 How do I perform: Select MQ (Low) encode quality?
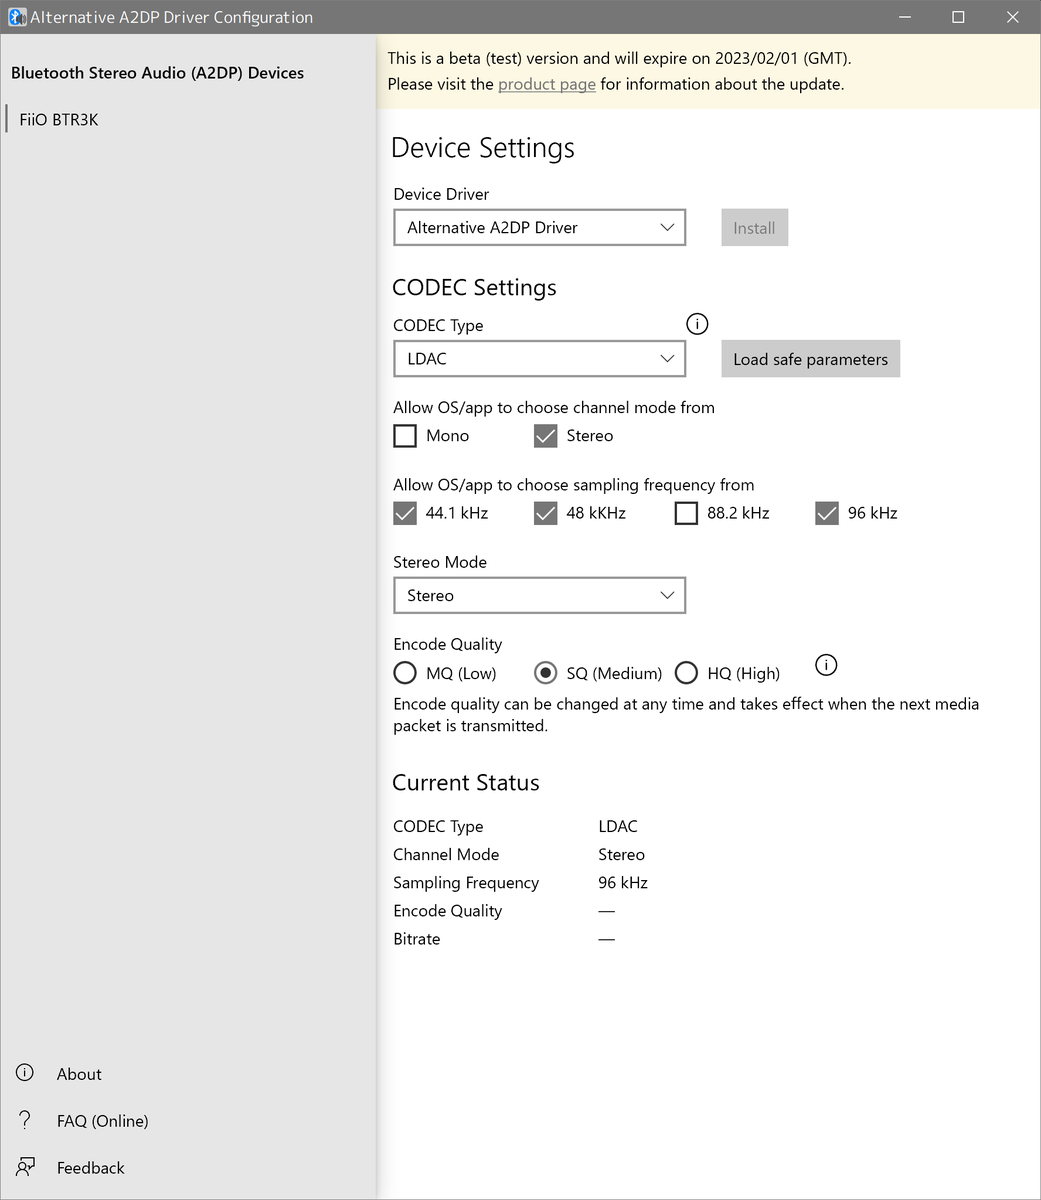click(x=404, y=672)
